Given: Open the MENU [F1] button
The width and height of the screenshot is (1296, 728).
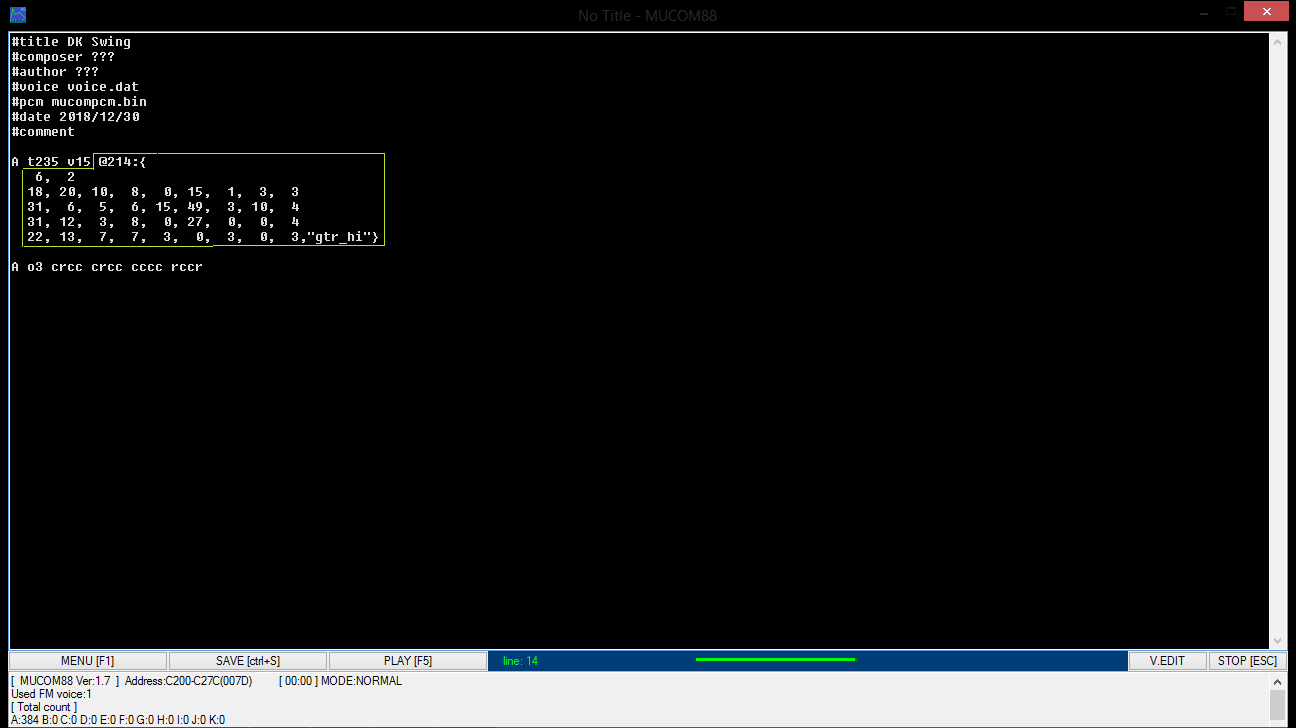Looking at the screenshot, I should point(88,661).
